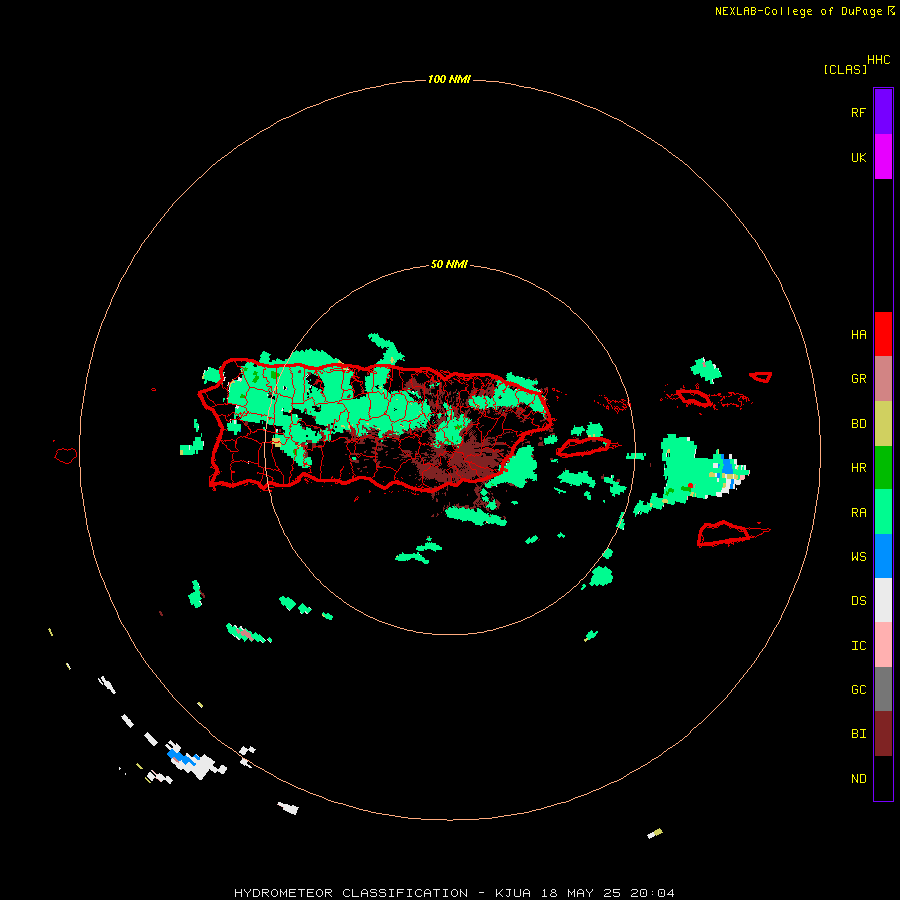Image resolution: width=900 pixels, height=900 pixels.
Task: Select the GC gray legend swatch
Action: point(883,689)
